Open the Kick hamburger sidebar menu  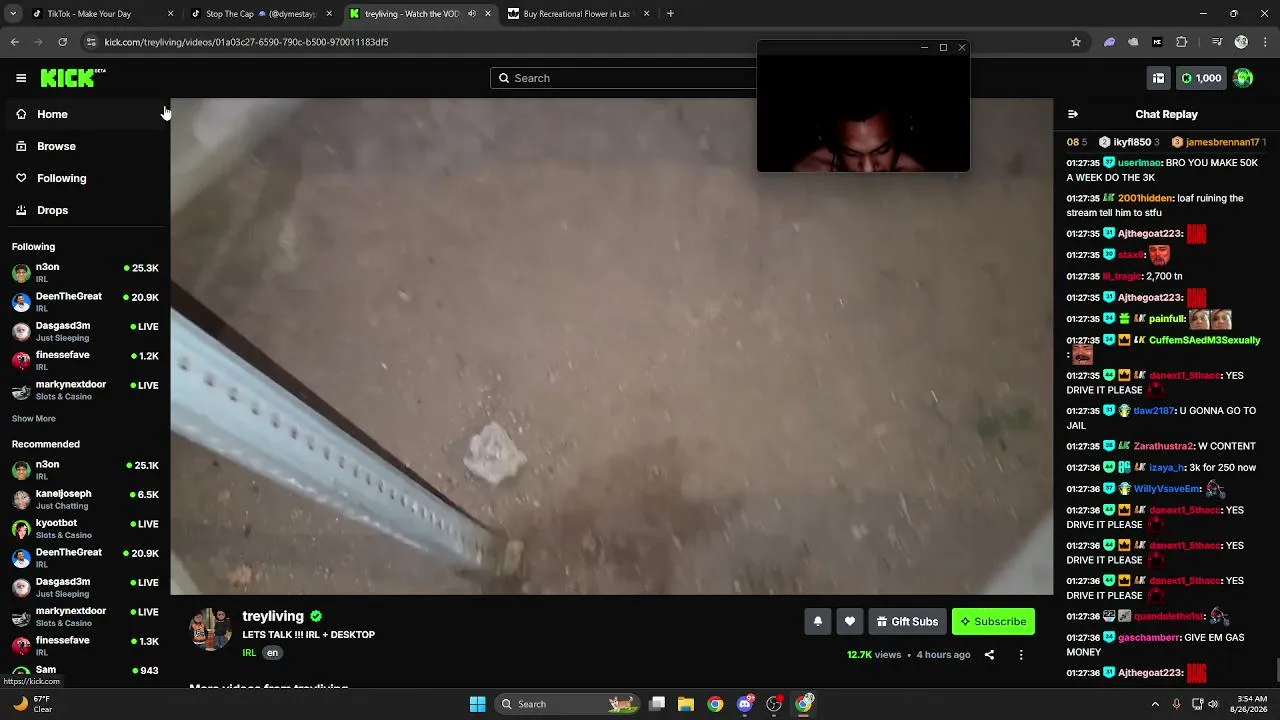coord(21,78)
